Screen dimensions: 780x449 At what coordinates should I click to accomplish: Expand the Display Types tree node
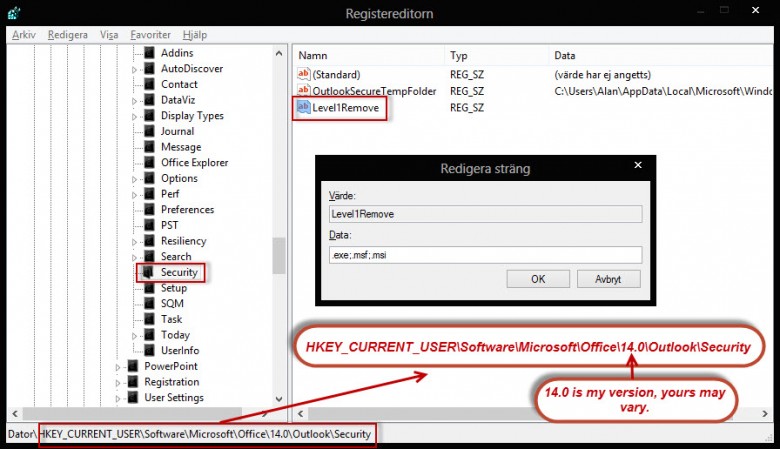pyautogui.click(x=134, y=116)
